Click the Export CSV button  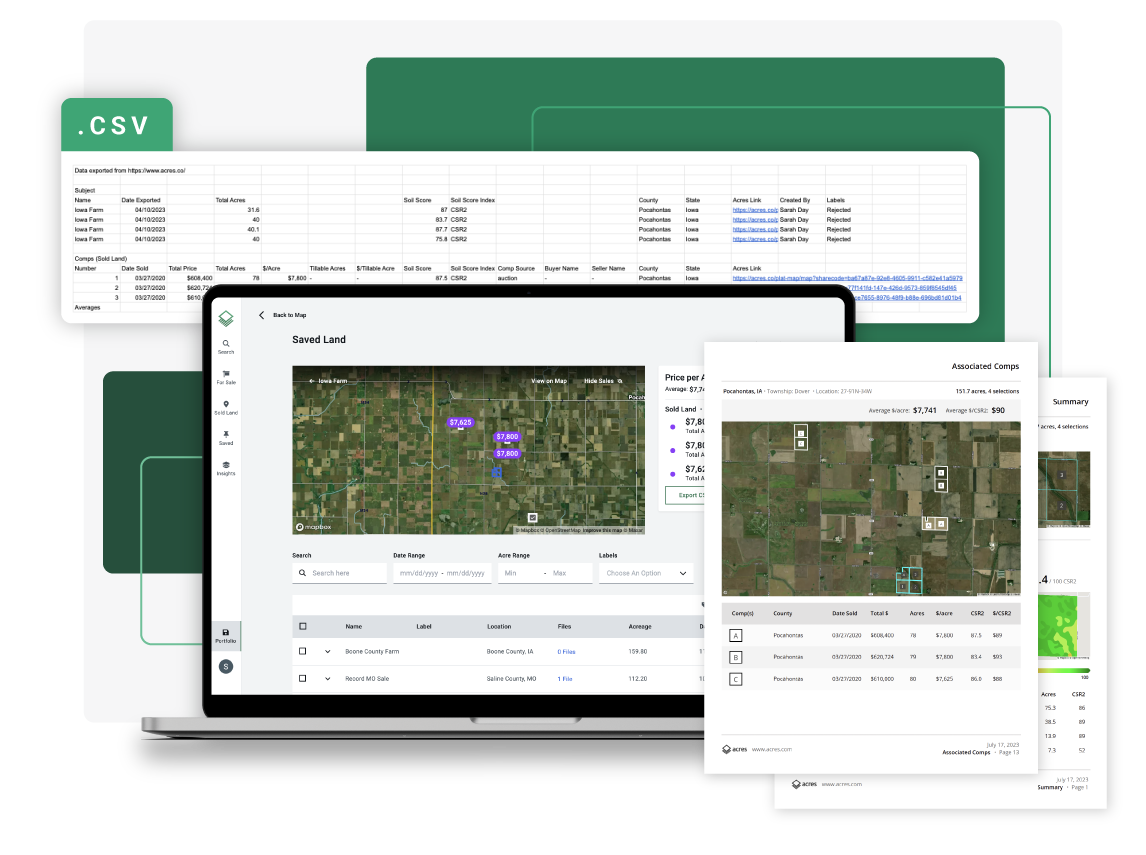(x=688, y=495)
